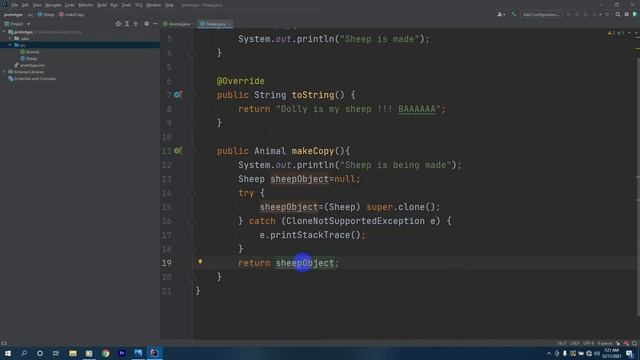
Task: Hide the Project tool window
Action: [155, 24]
